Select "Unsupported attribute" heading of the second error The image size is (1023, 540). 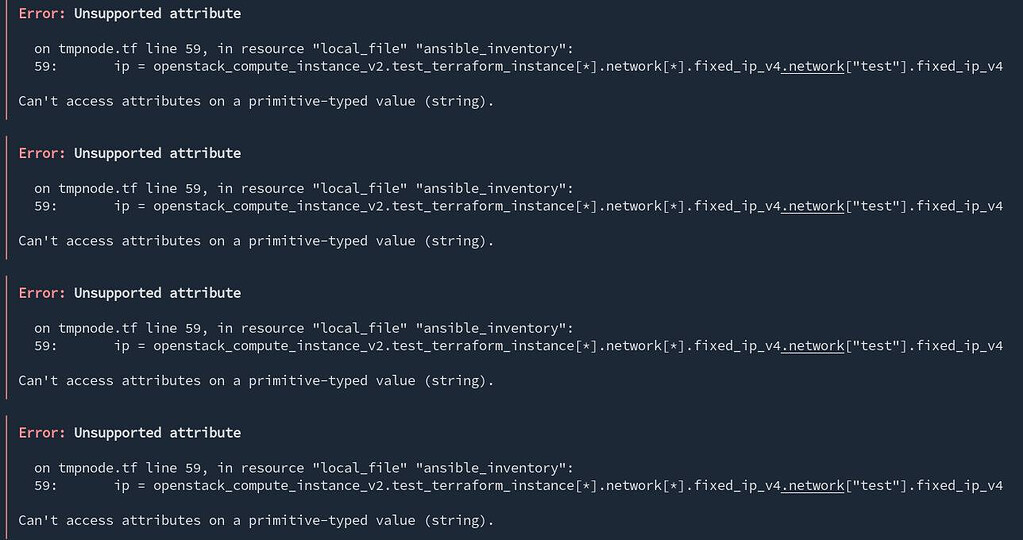(x=157, y=153)
